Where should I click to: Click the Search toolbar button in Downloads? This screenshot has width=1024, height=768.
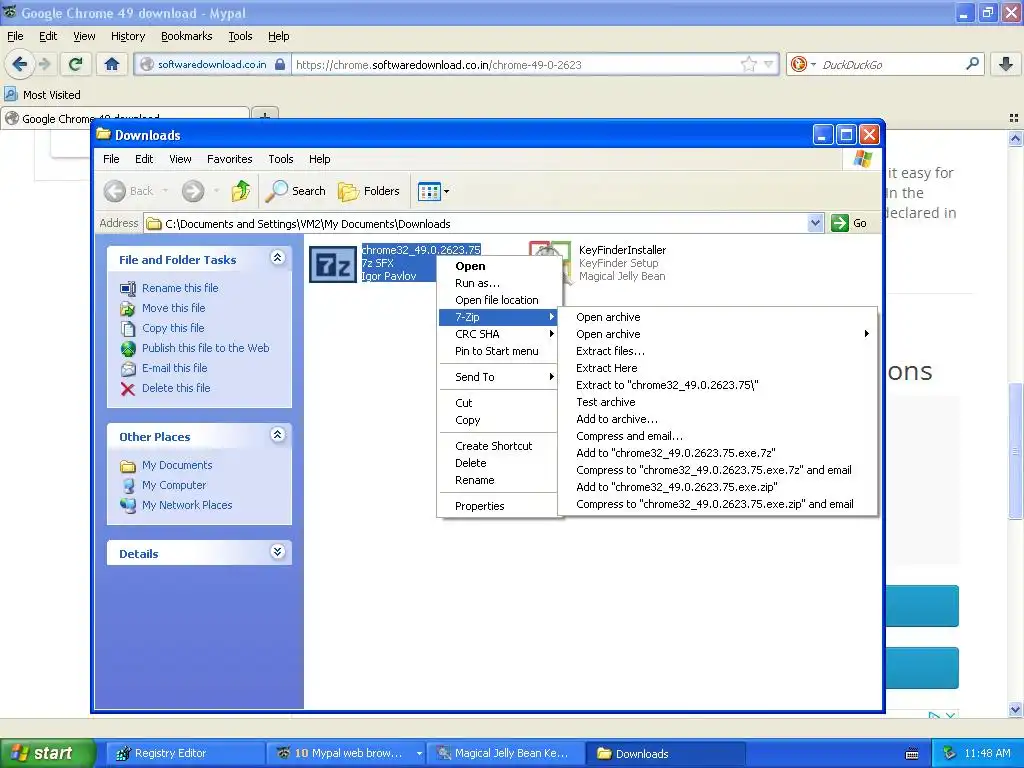coord(295,191)
